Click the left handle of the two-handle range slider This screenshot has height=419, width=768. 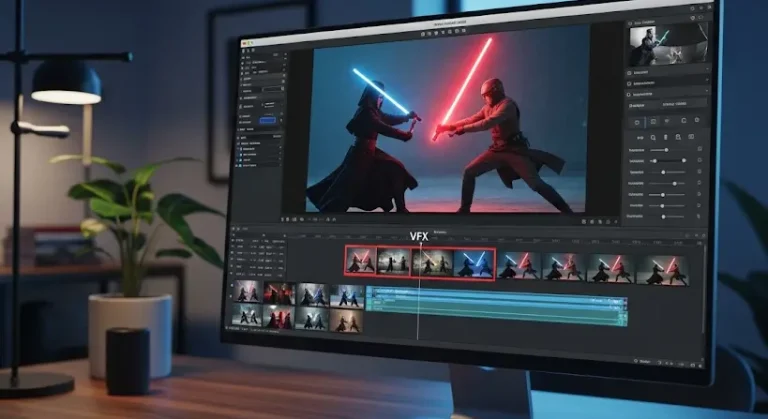coord(655,161)
